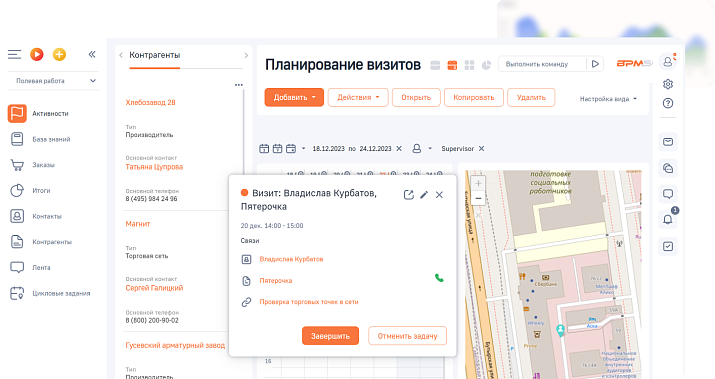Open three-dot menu in Контрагенты panel
This screenshot has width=715, height=379.
click(238, 85)
